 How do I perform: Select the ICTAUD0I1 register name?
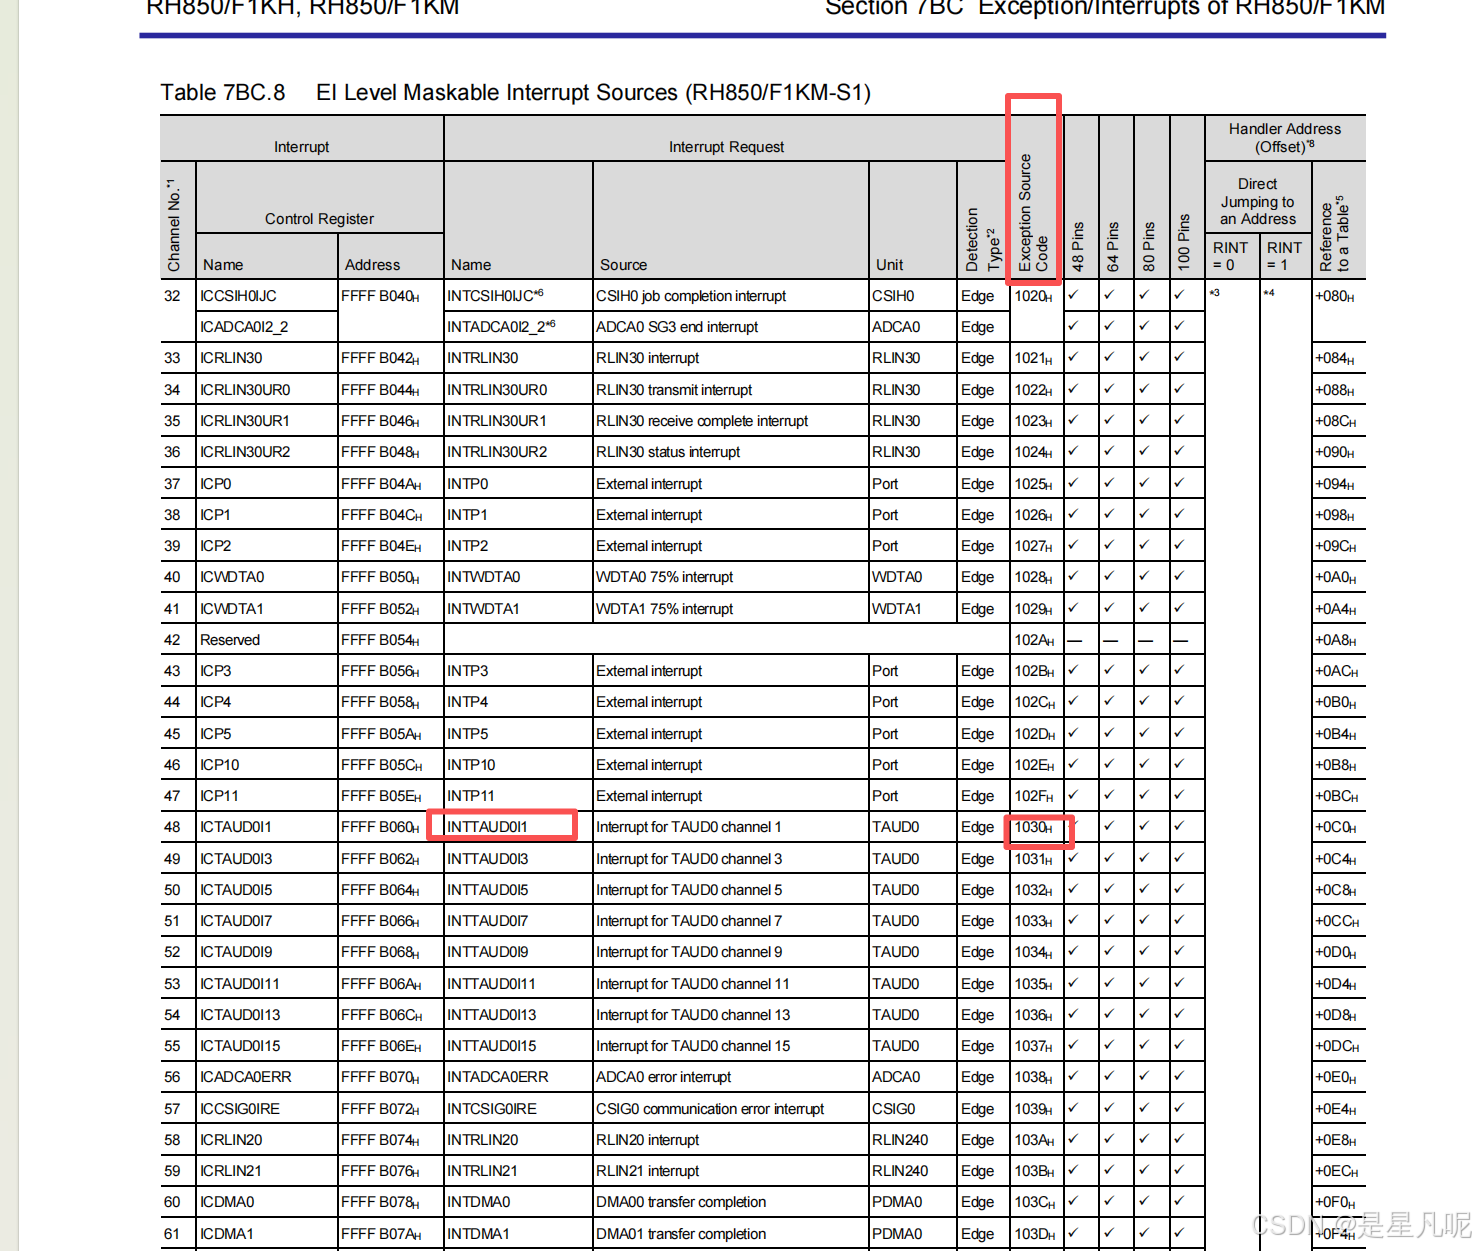pos(236,827)
